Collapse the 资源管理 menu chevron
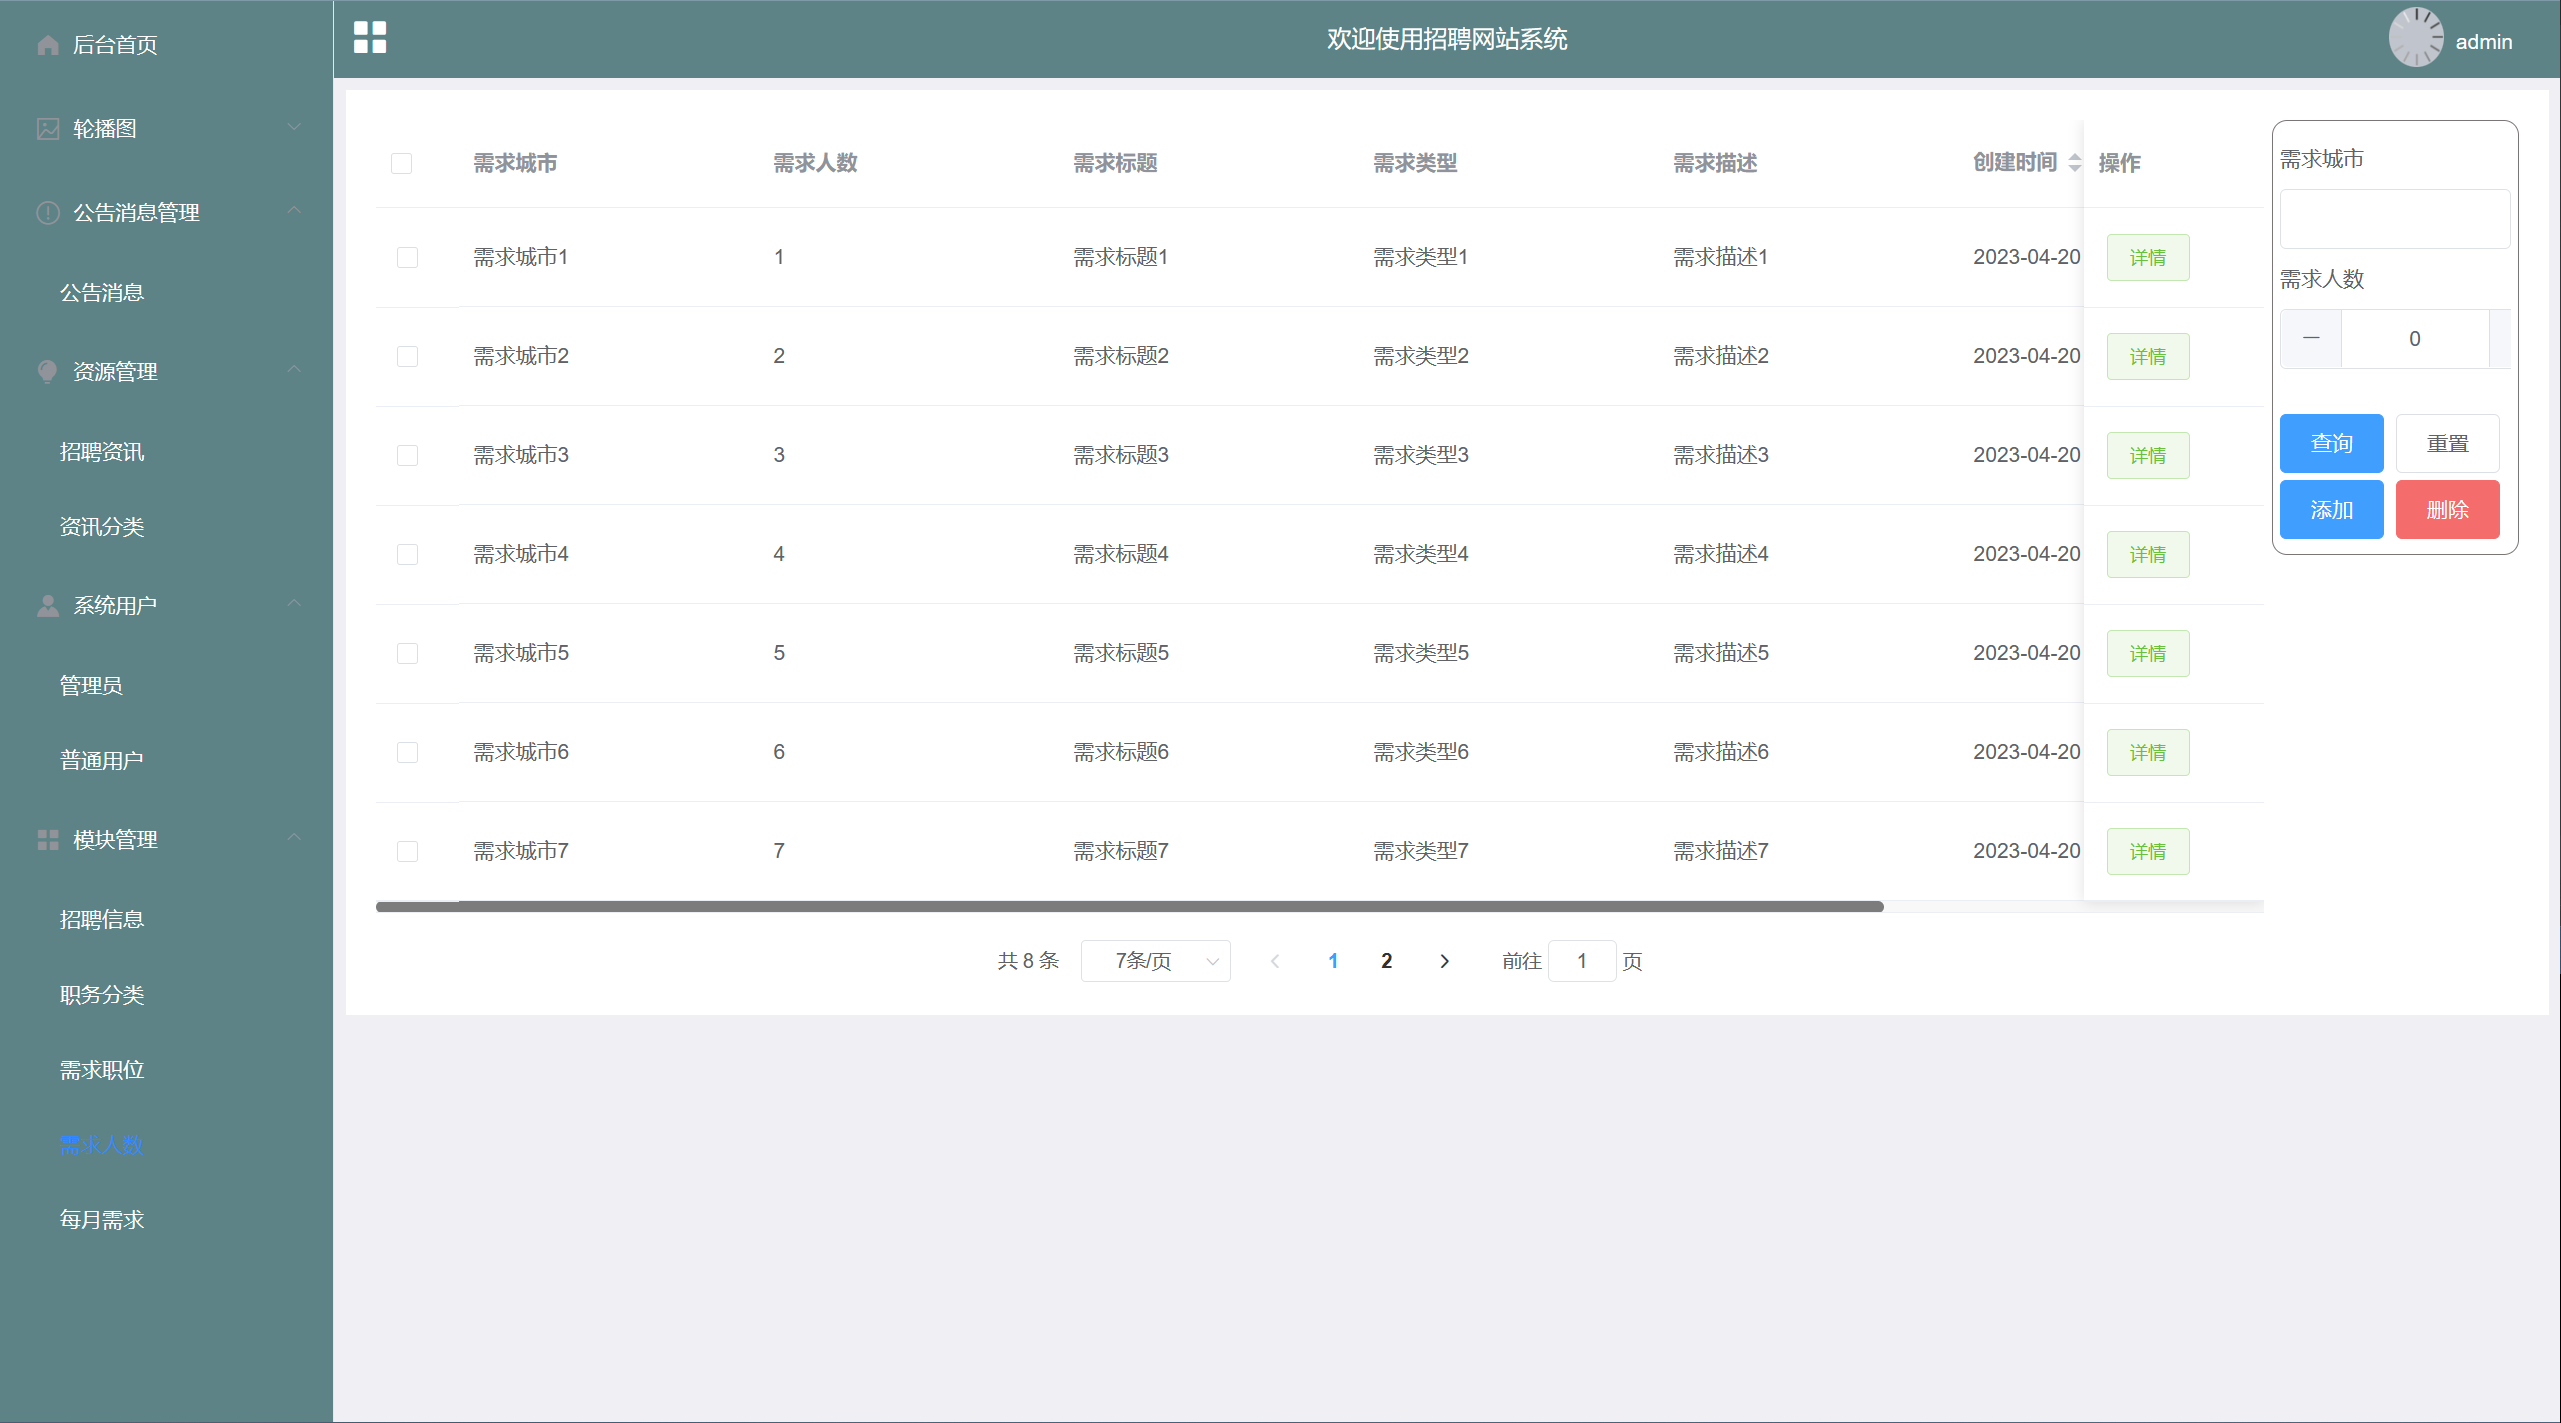 294,370
